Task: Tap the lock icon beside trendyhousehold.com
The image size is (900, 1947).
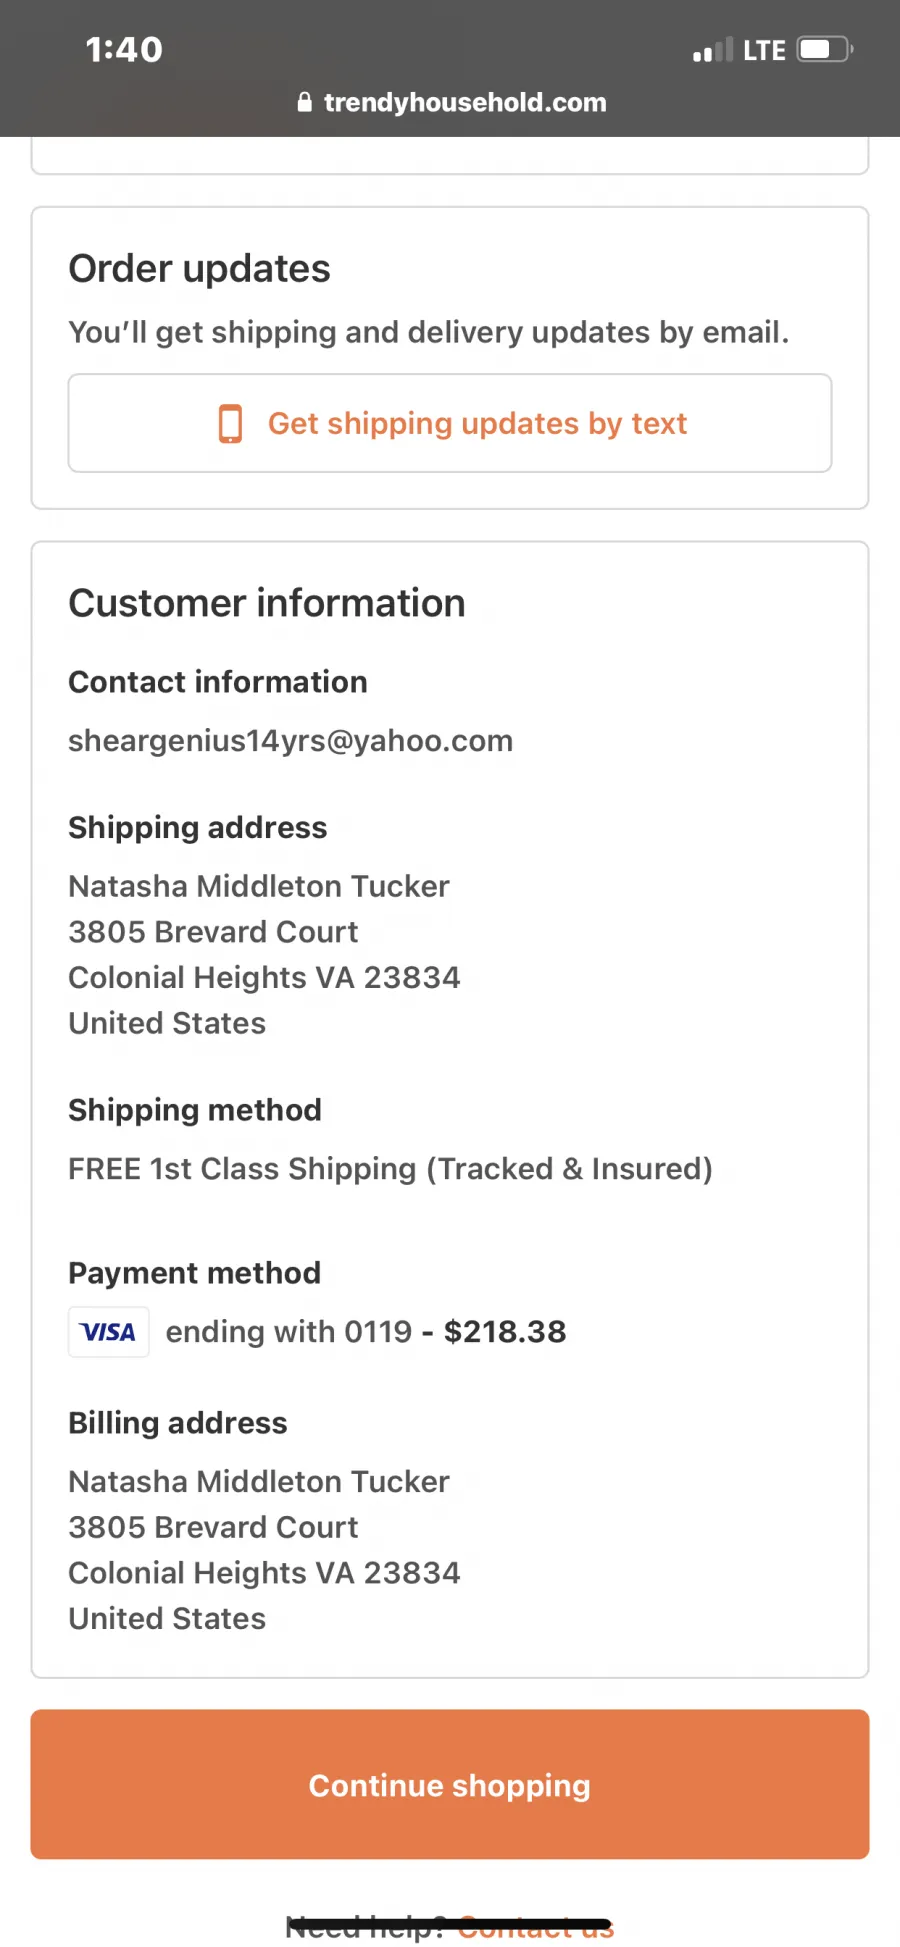Action: click(x=305, y=102)
